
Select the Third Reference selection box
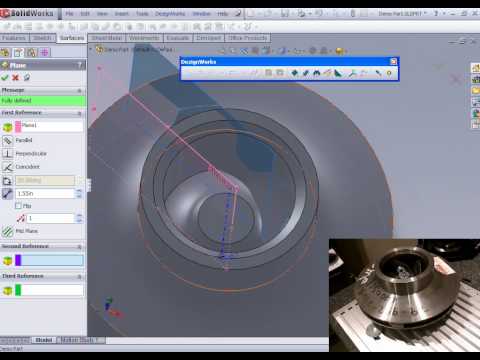(x=49, y=290)
